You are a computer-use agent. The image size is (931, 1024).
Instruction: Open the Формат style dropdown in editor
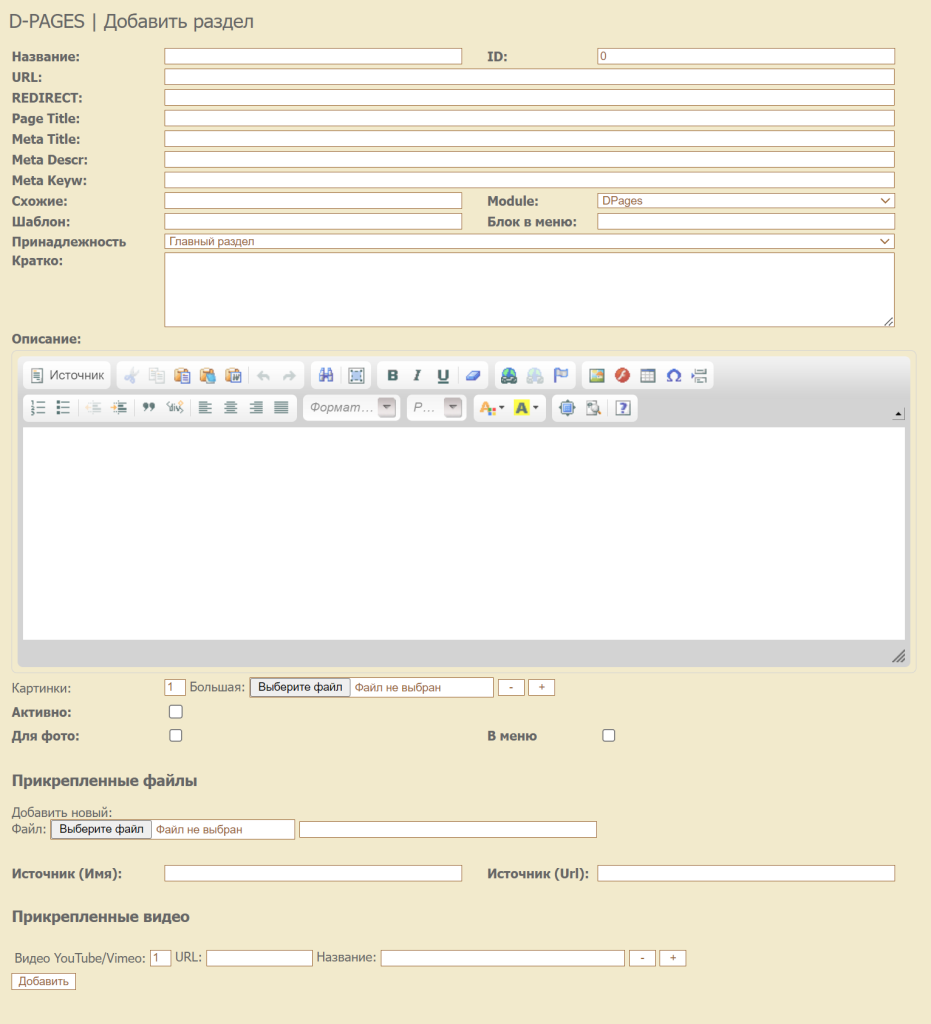coord(349,407)
